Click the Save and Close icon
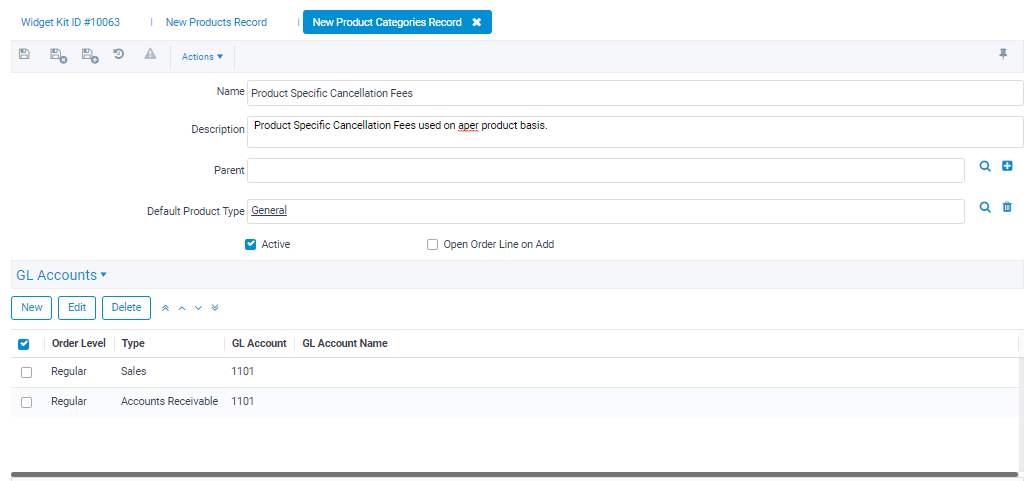This screenshot has width=1027, height=481. pos(58,56)
